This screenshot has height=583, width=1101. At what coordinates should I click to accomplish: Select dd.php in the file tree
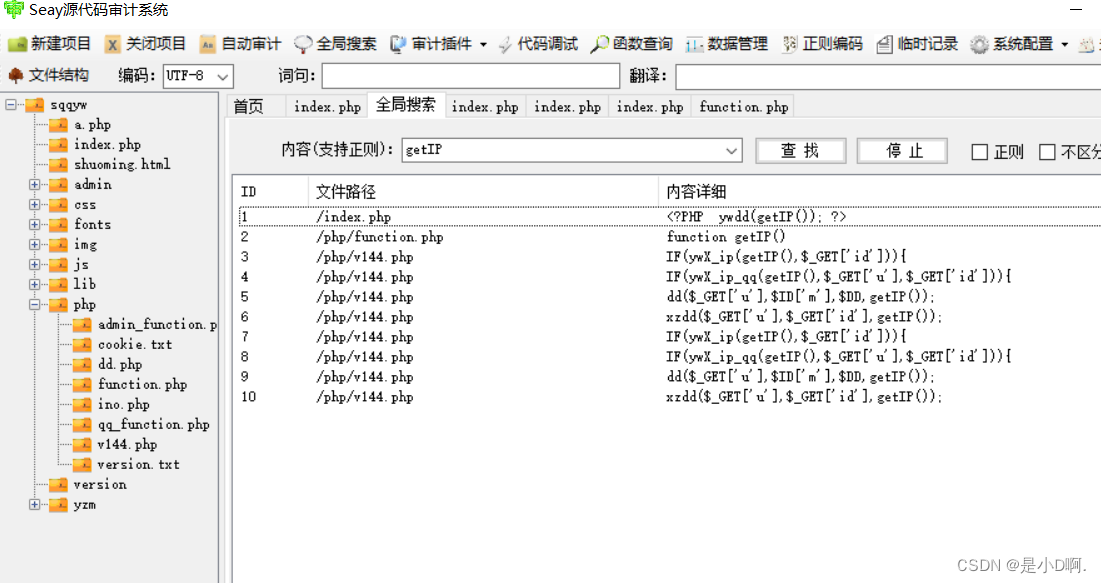click(x=119, y=365)
